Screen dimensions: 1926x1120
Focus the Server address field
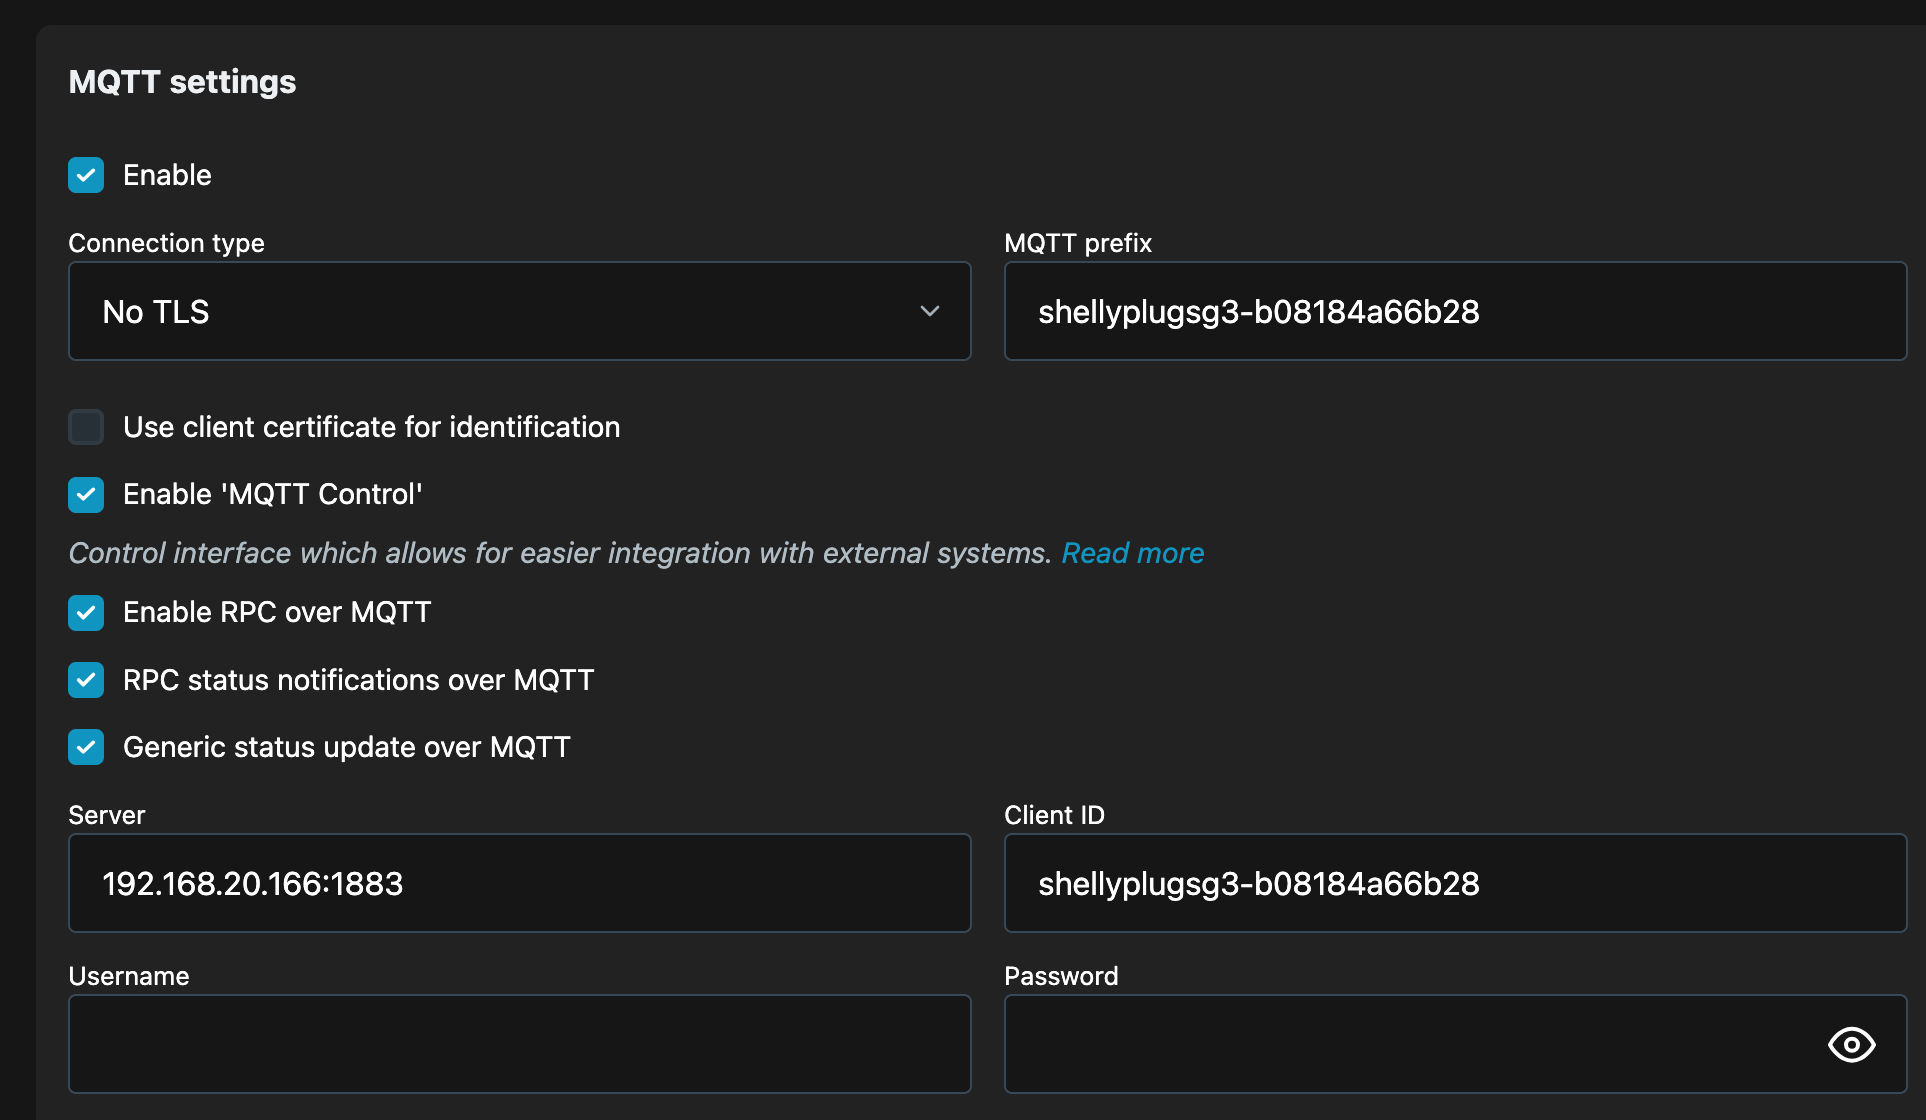(x=519, y=884)
